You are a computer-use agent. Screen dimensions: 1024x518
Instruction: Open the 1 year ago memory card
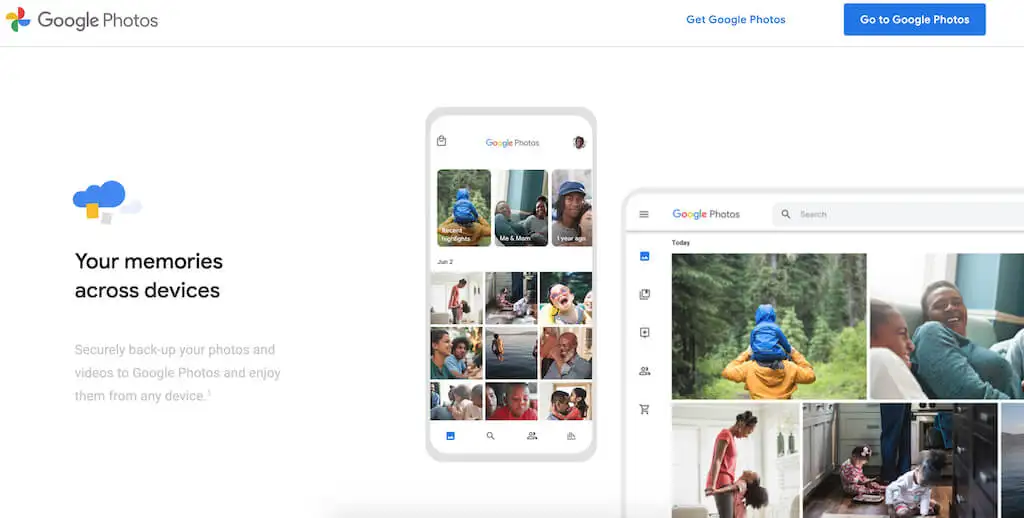[x=571, y=208]
